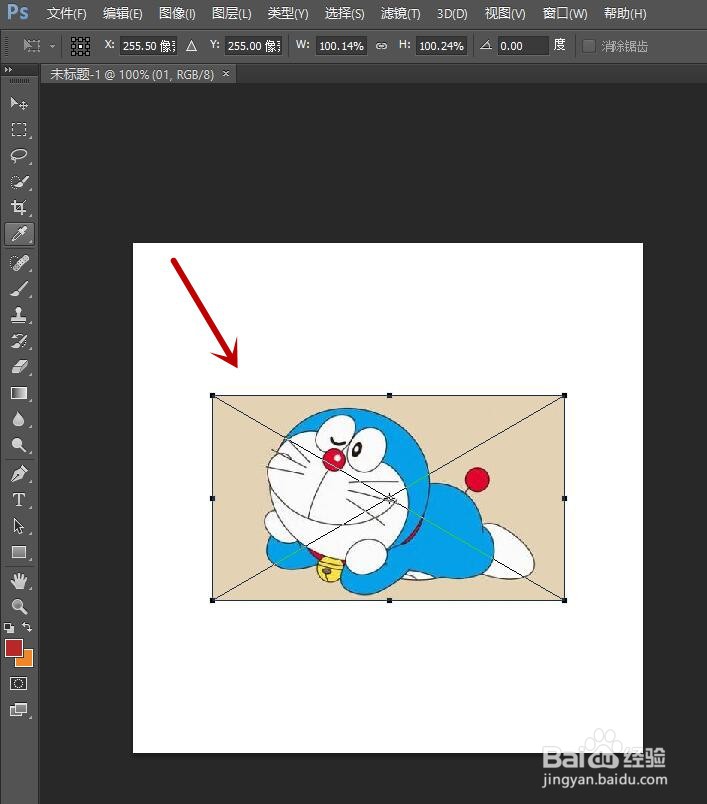The width and height of the screenshot is (707, 804).
Task: Reset default foreground and background colors
Action: point(9,627)
